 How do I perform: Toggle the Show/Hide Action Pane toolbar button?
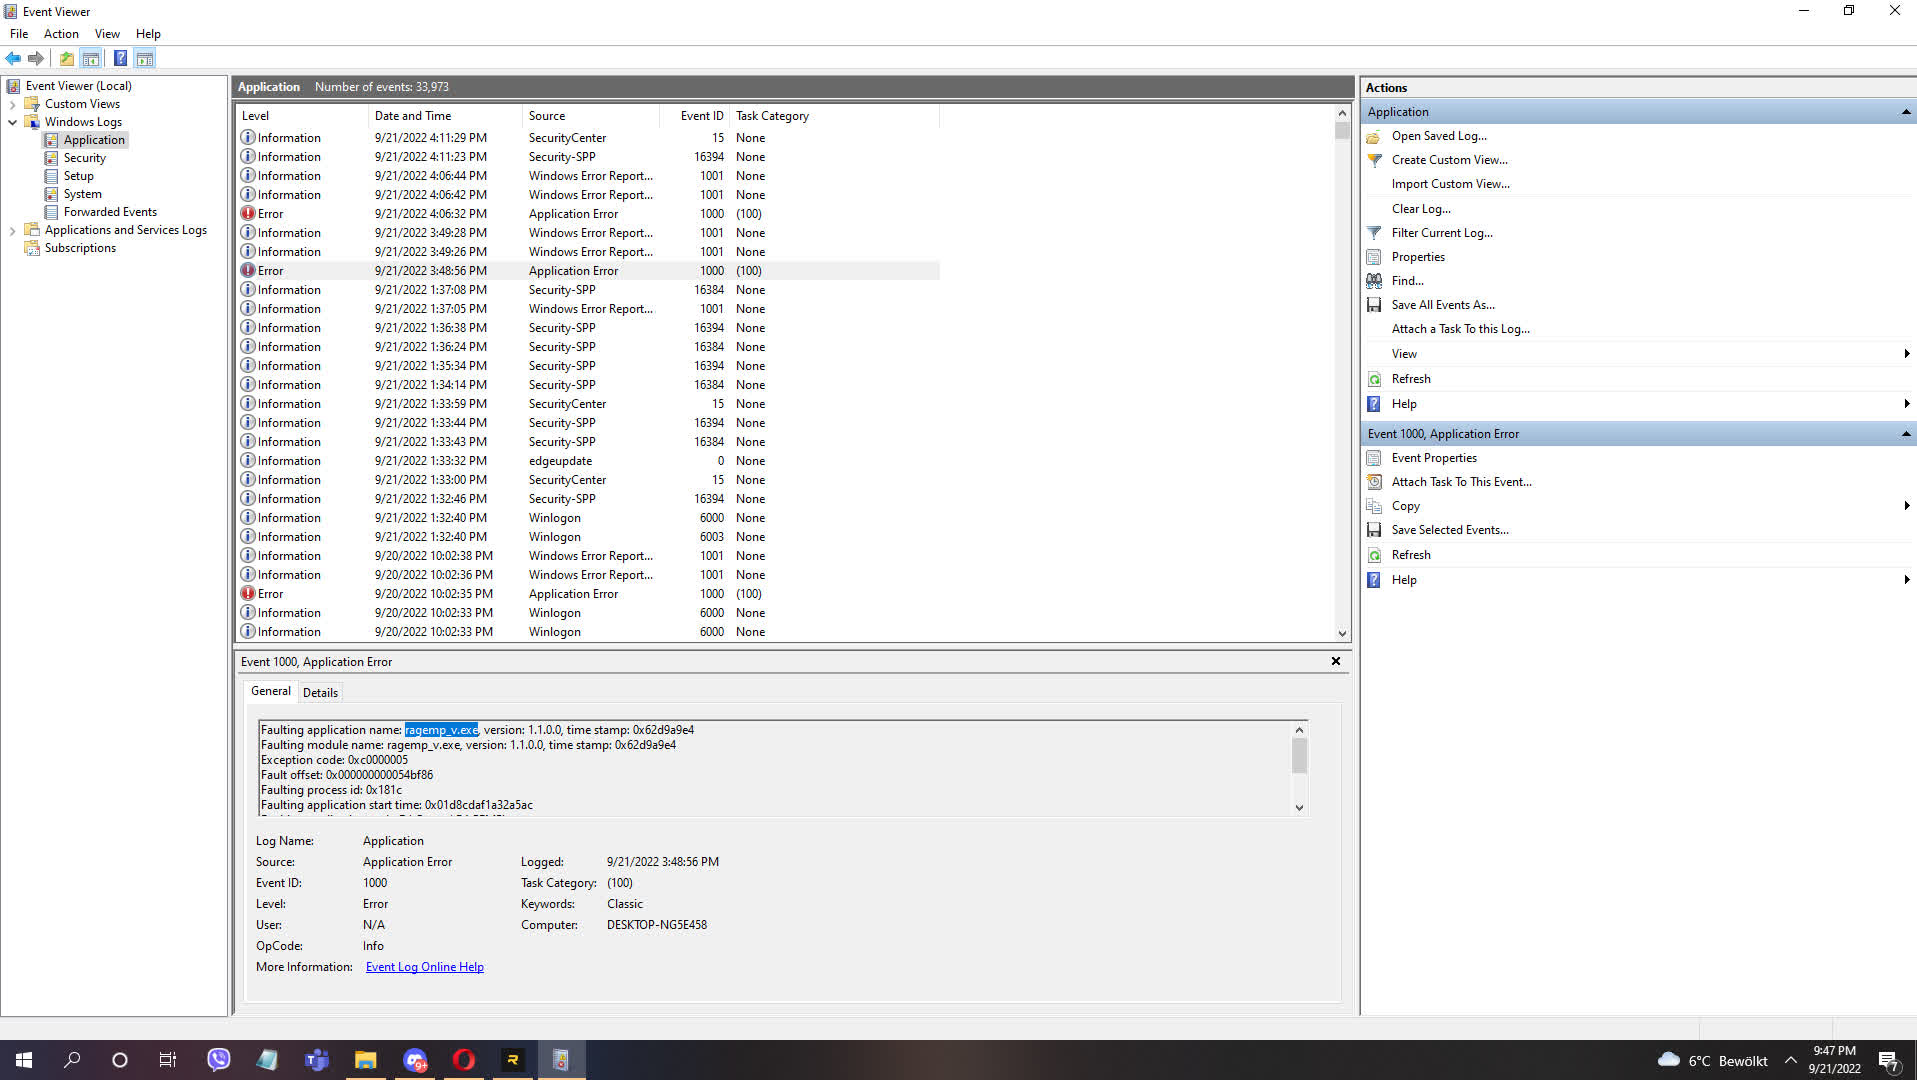click(145, 58)
